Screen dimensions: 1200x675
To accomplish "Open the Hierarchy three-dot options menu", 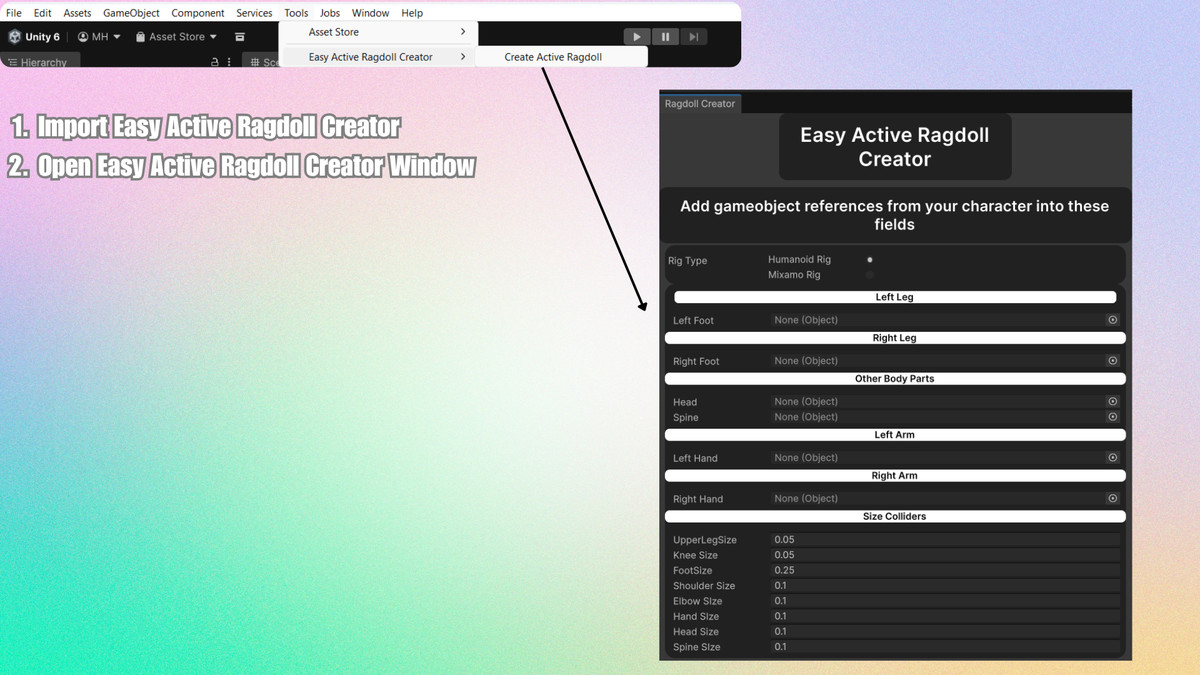I will pyautogui.click(x=228, y=61).
